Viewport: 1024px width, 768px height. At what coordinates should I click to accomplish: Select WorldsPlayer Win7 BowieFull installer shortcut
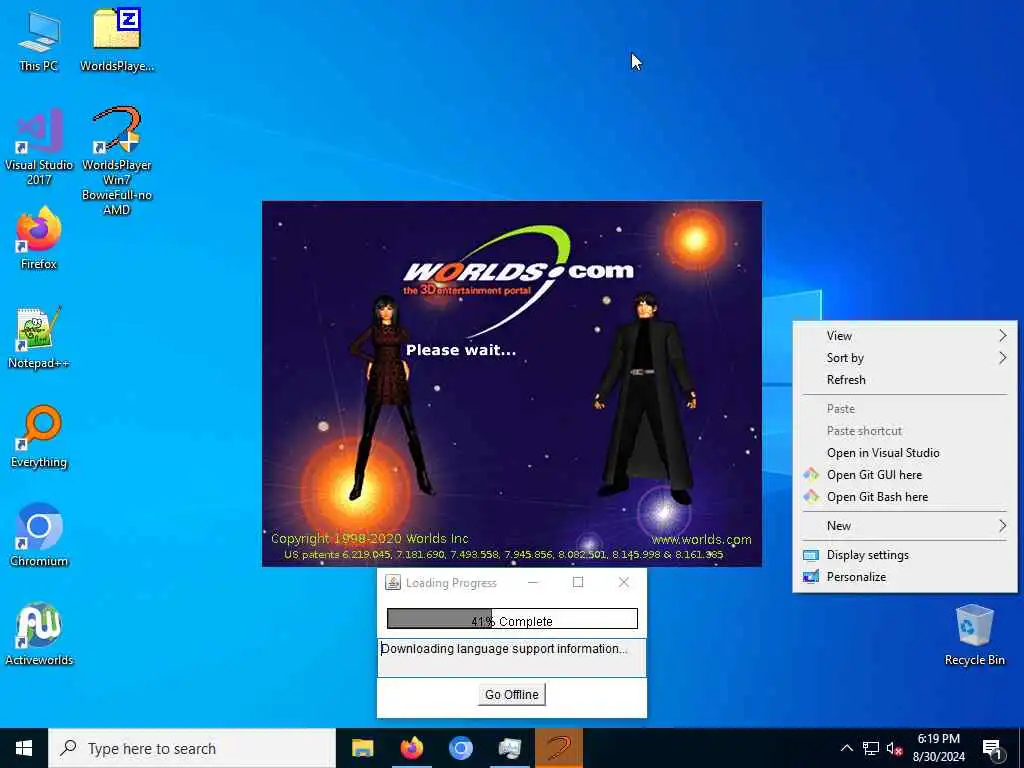tap(117, 161)
